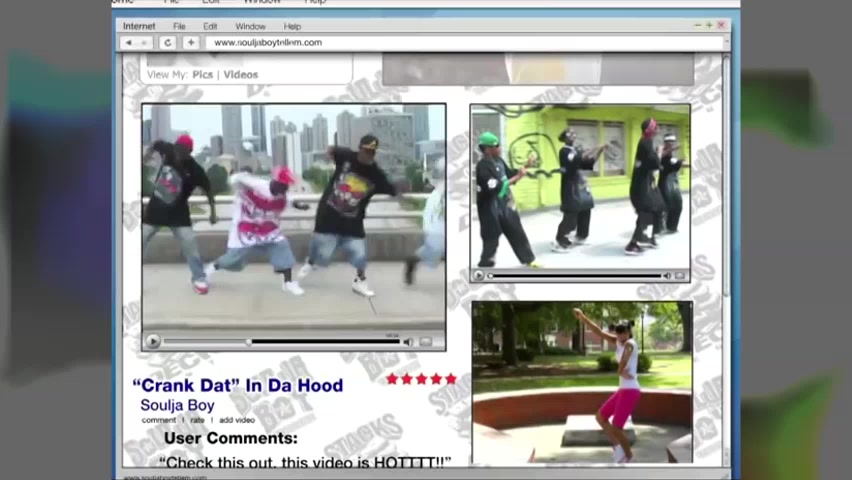Image resolution: width=852 pixels, height=480 pixels.
Task: Play the large city skyline dance video
Action: point(153,341)
